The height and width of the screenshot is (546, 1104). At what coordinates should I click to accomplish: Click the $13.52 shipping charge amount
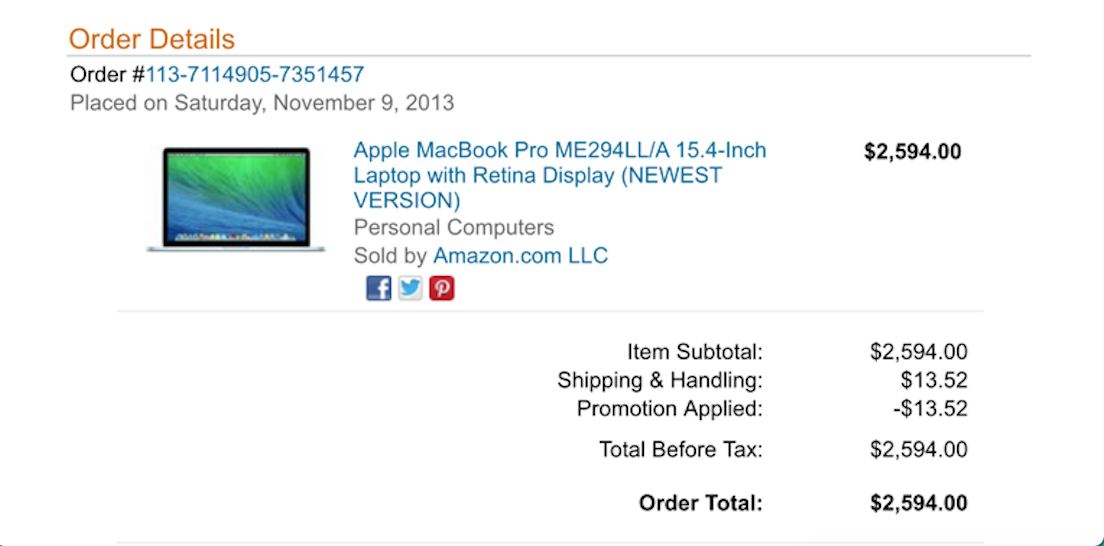pos(934,380)
